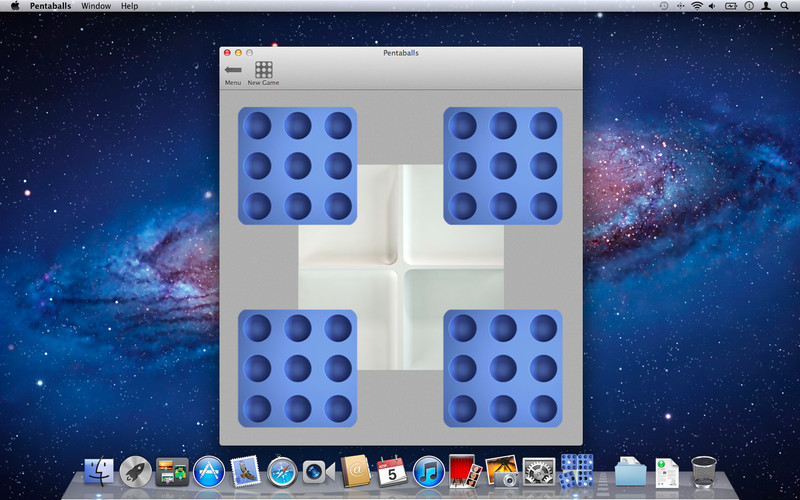Place a ball in top-right board's center hole
800x500 pixels.
pyautogui.click(x=503, y=166)
